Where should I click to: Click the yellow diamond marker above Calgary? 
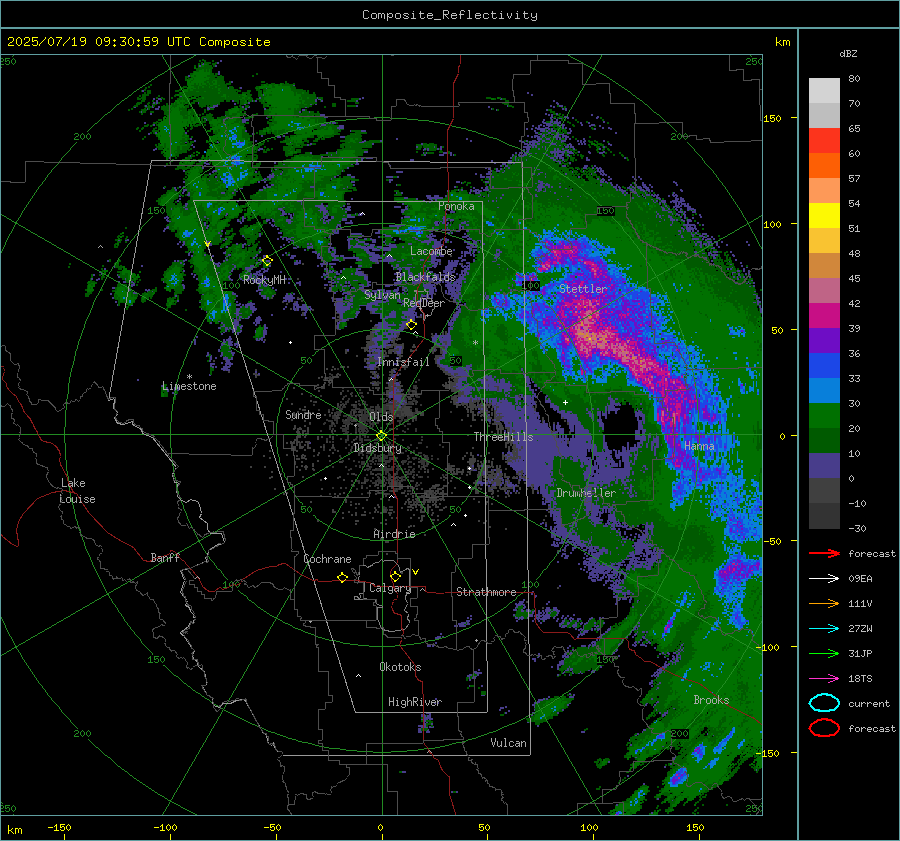[x=395, y=576]
